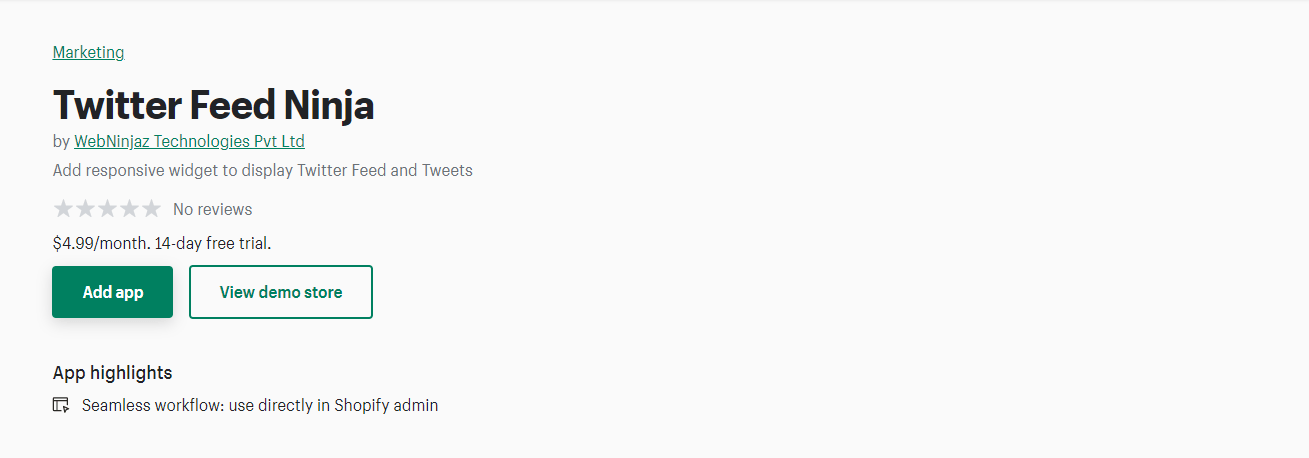The width and height of the screenshot is (1309, 458).
Task: Open the View demo store button
Action: 281,292
